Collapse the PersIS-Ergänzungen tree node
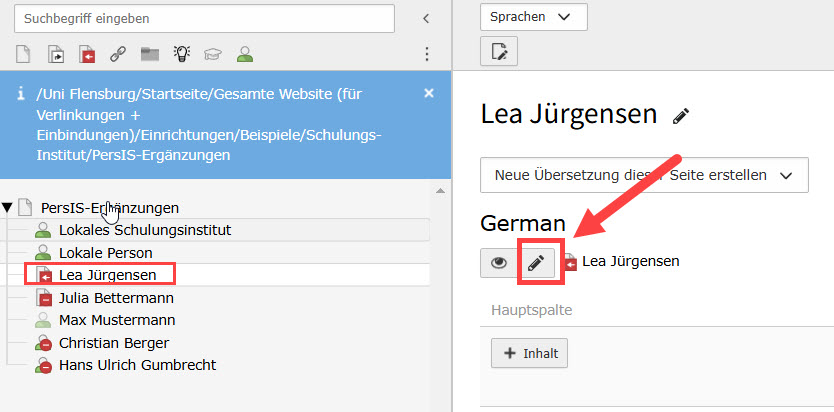 pos(8,208)
